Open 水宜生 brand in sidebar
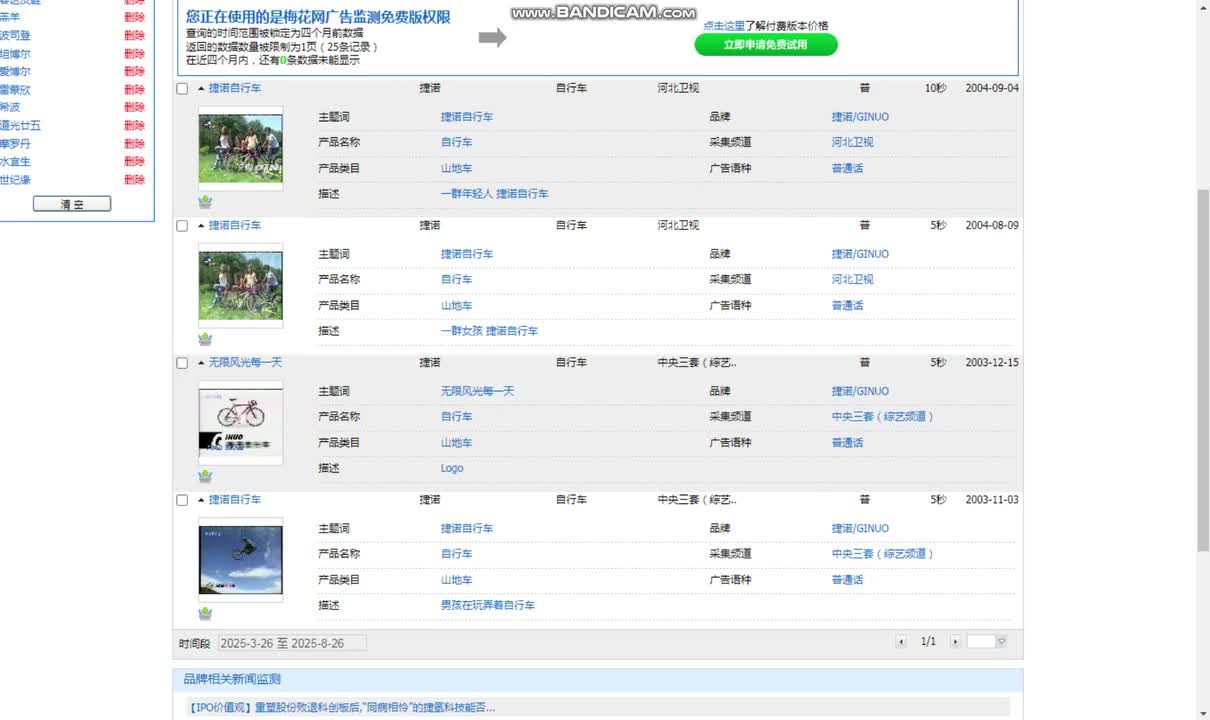Viewport: 1210px width, 720px height. point(15,161)
